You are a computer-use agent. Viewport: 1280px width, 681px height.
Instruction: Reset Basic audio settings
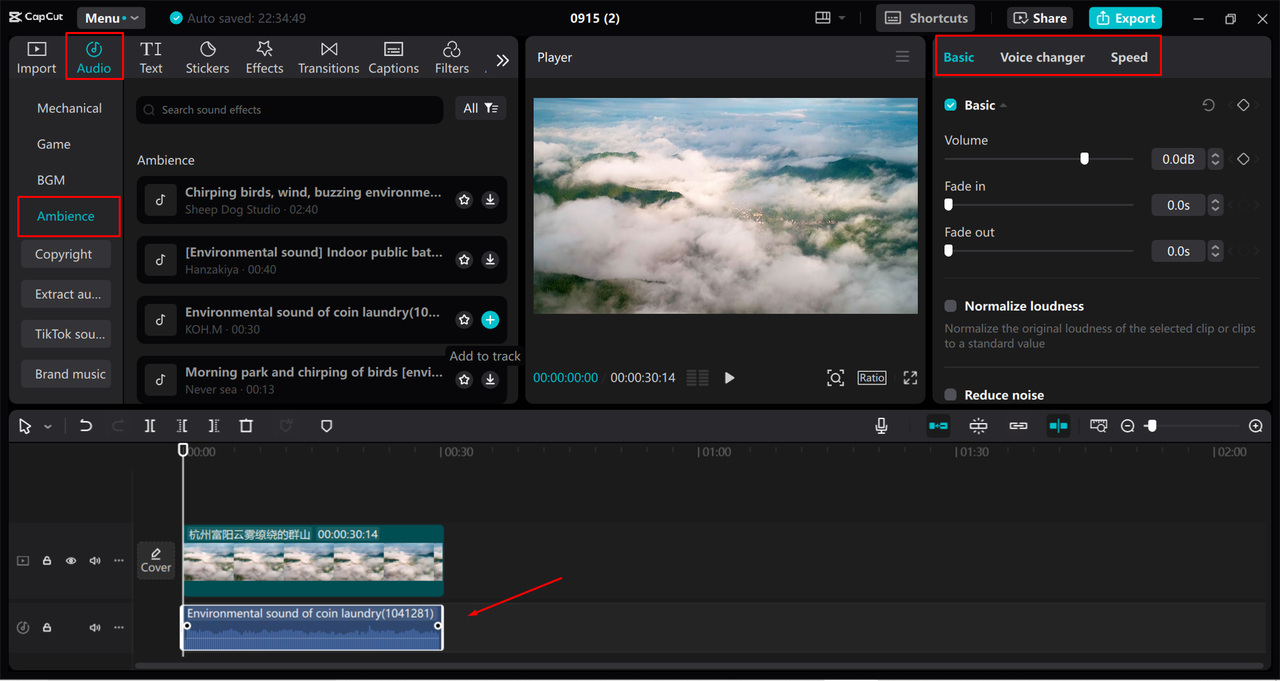coord(1208,105)
